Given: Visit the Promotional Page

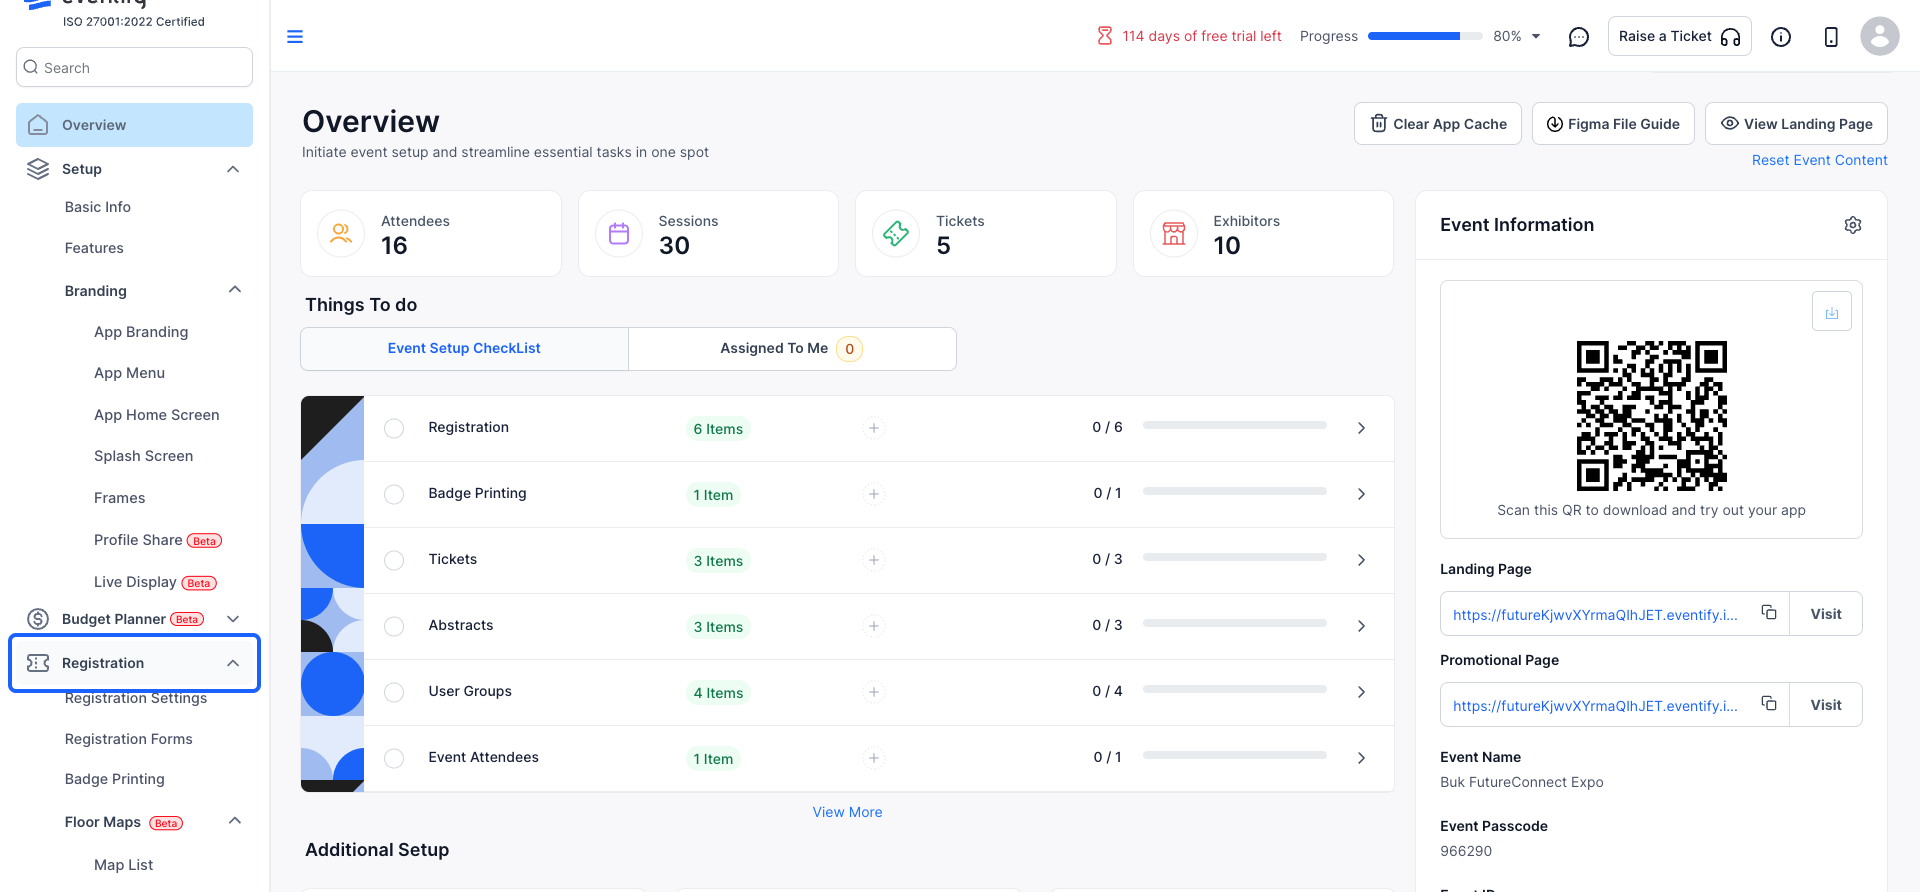Looking at the screenshot, I should click(1826, 705).
